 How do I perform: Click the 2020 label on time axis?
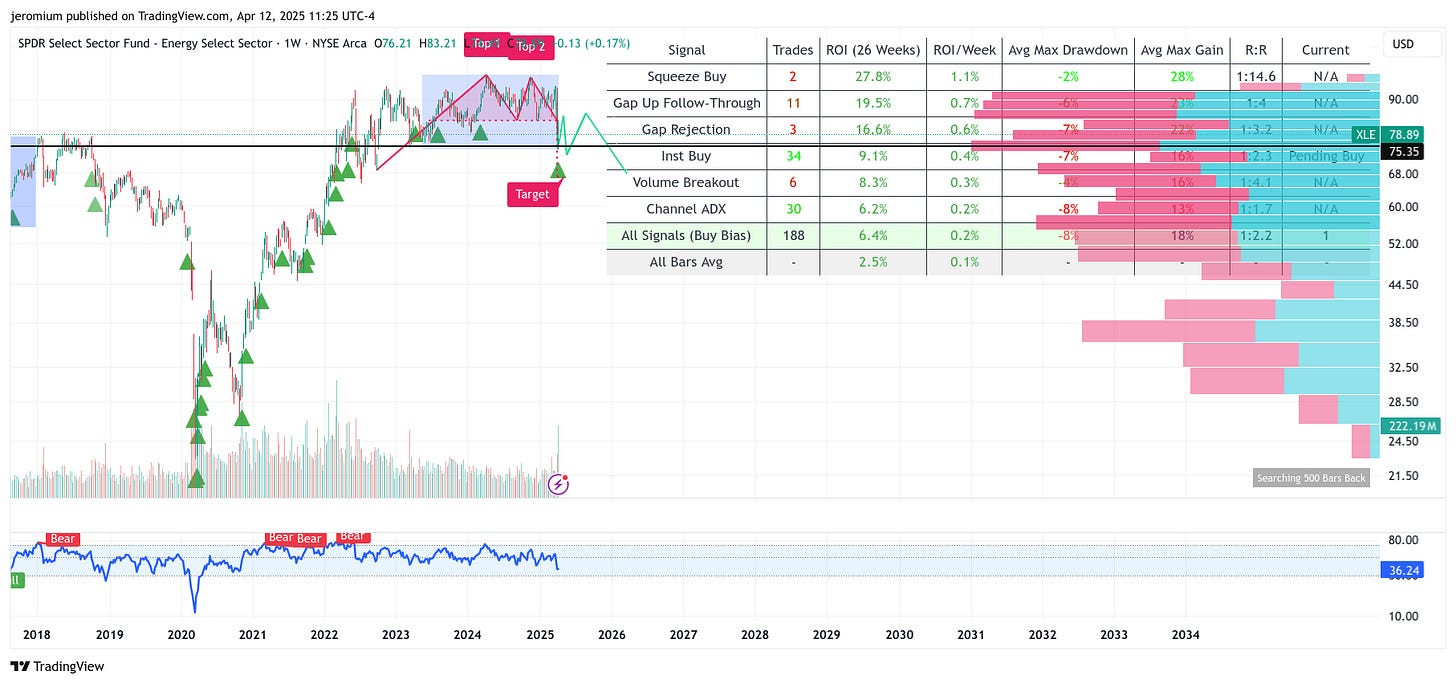click(x=181, y=634)
